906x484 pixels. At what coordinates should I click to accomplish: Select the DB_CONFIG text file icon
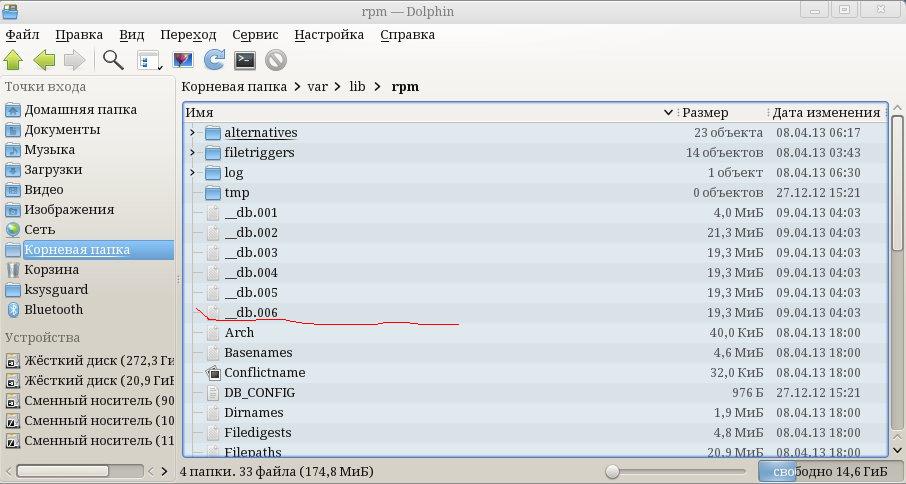pyautogui.click(x=213, y=393)
